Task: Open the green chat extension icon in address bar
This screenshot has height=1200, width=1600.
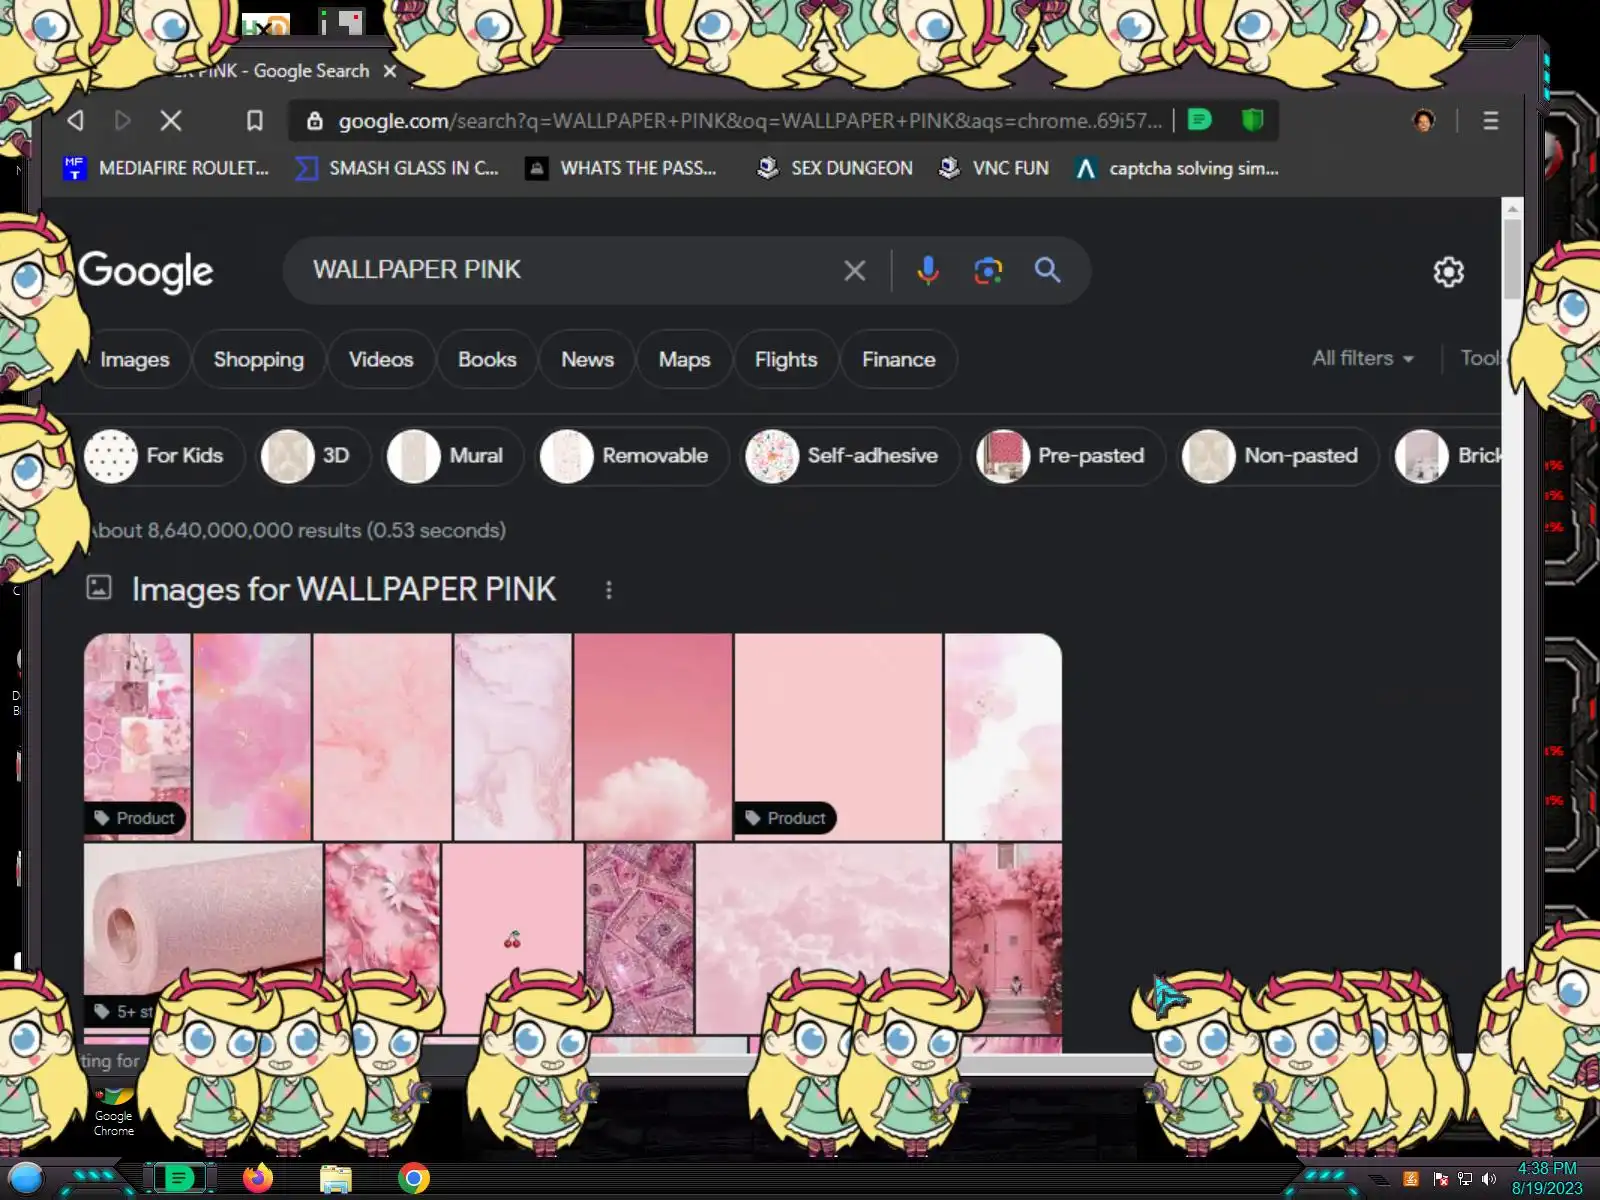Action: 1199,120
